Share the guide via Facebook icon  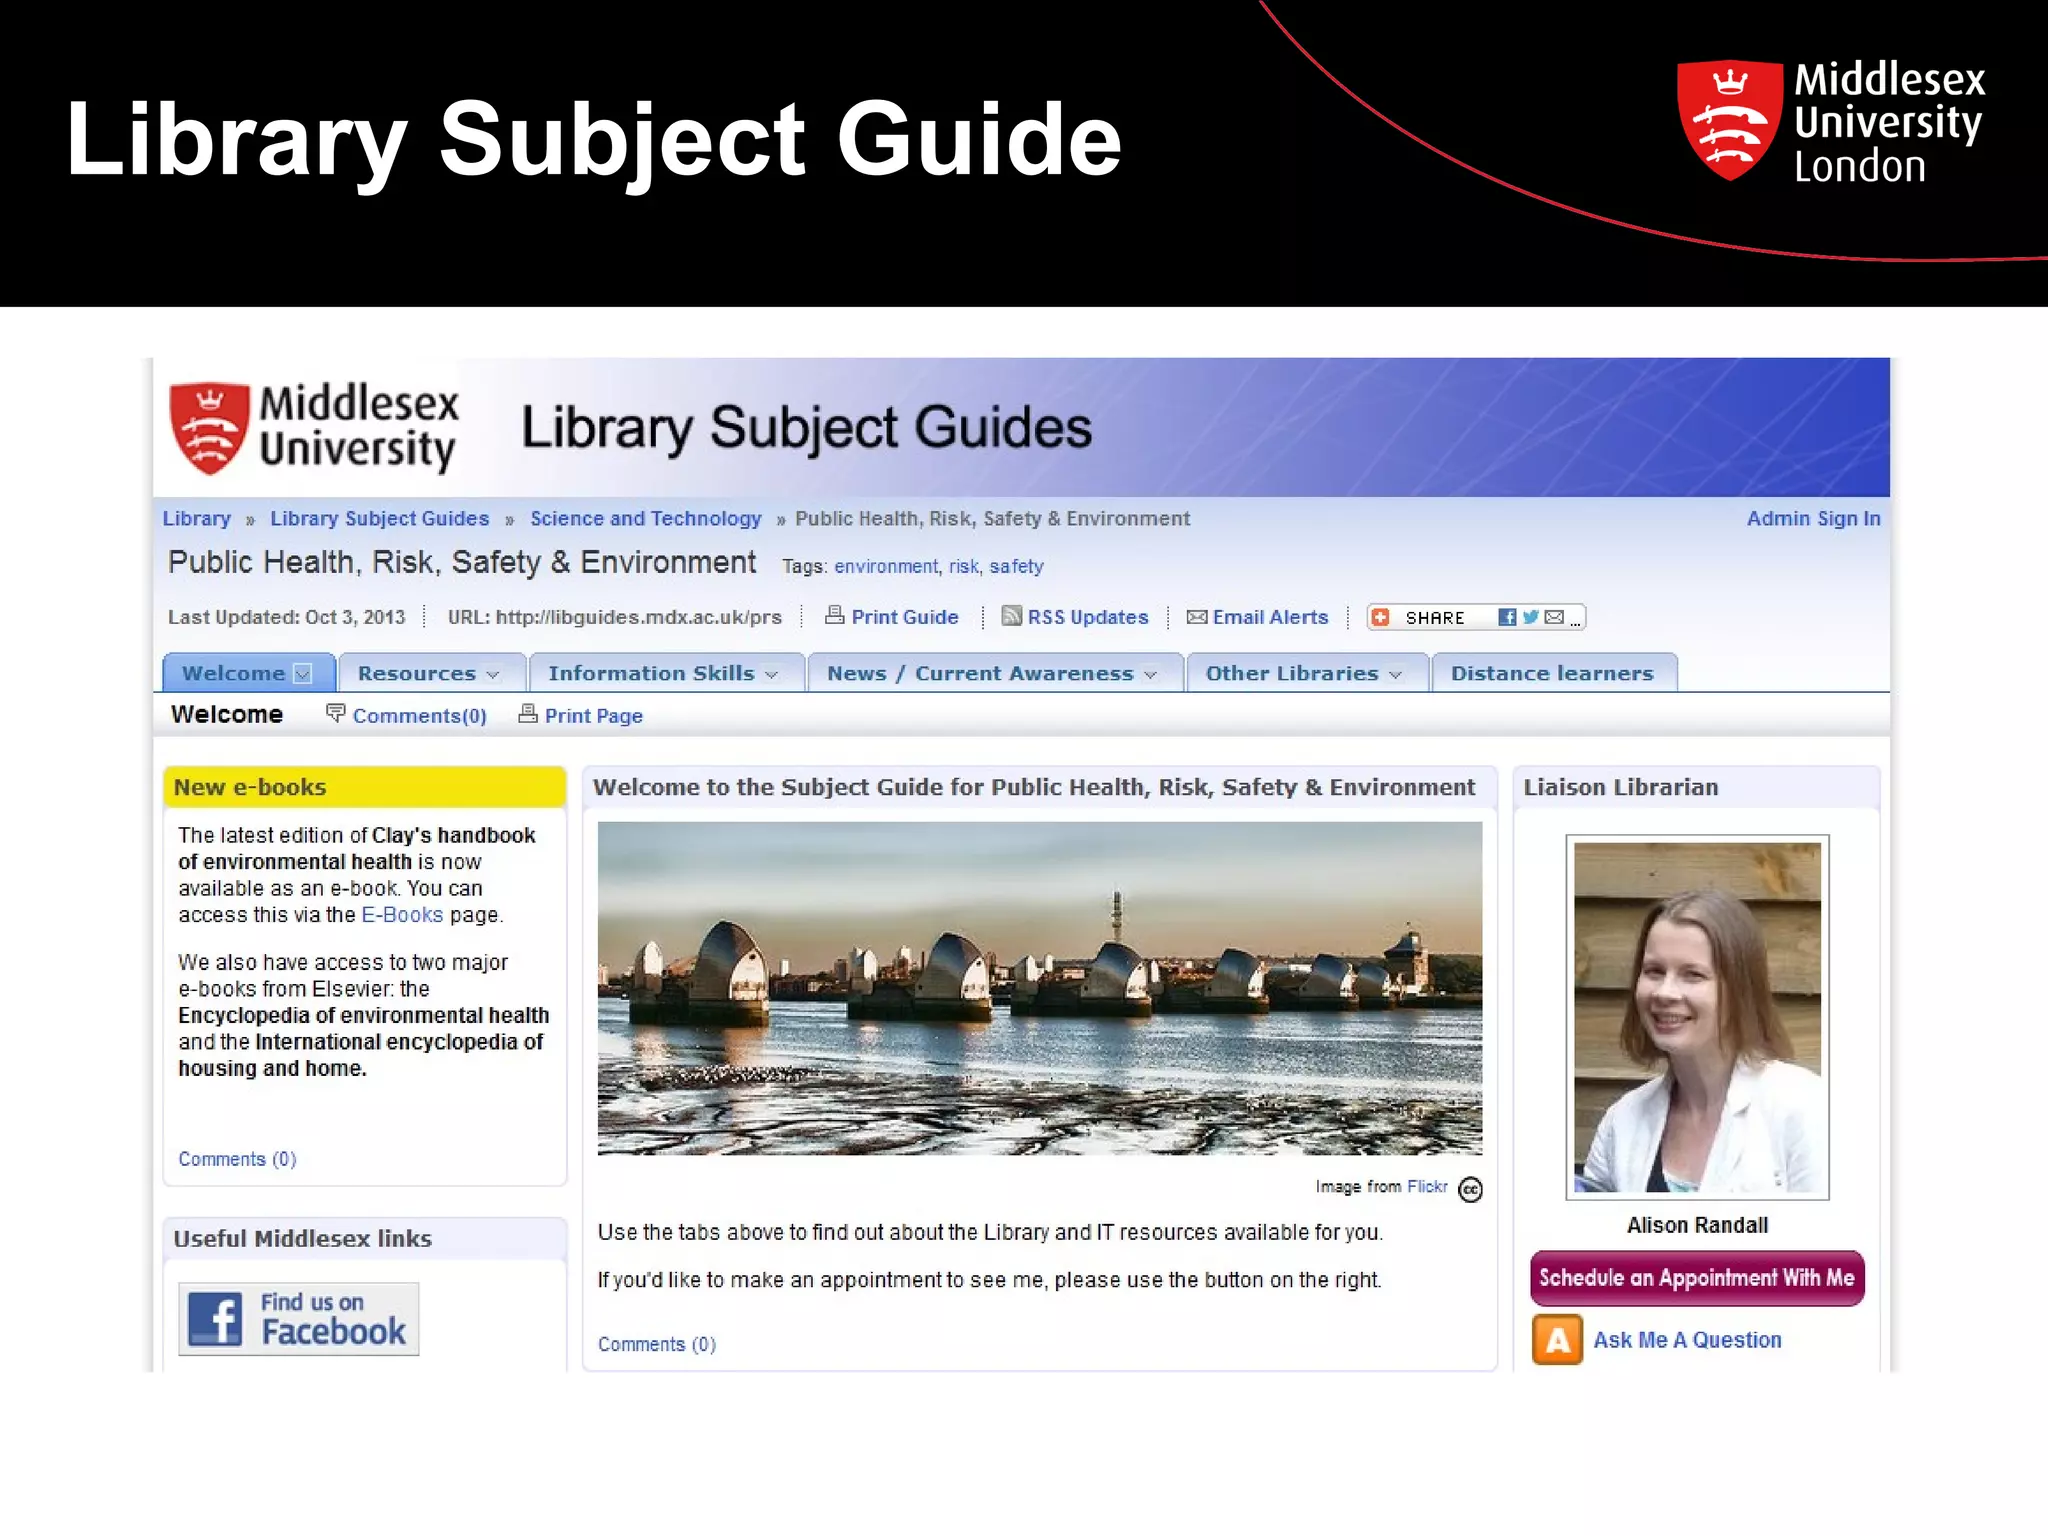click(1507, 617)
